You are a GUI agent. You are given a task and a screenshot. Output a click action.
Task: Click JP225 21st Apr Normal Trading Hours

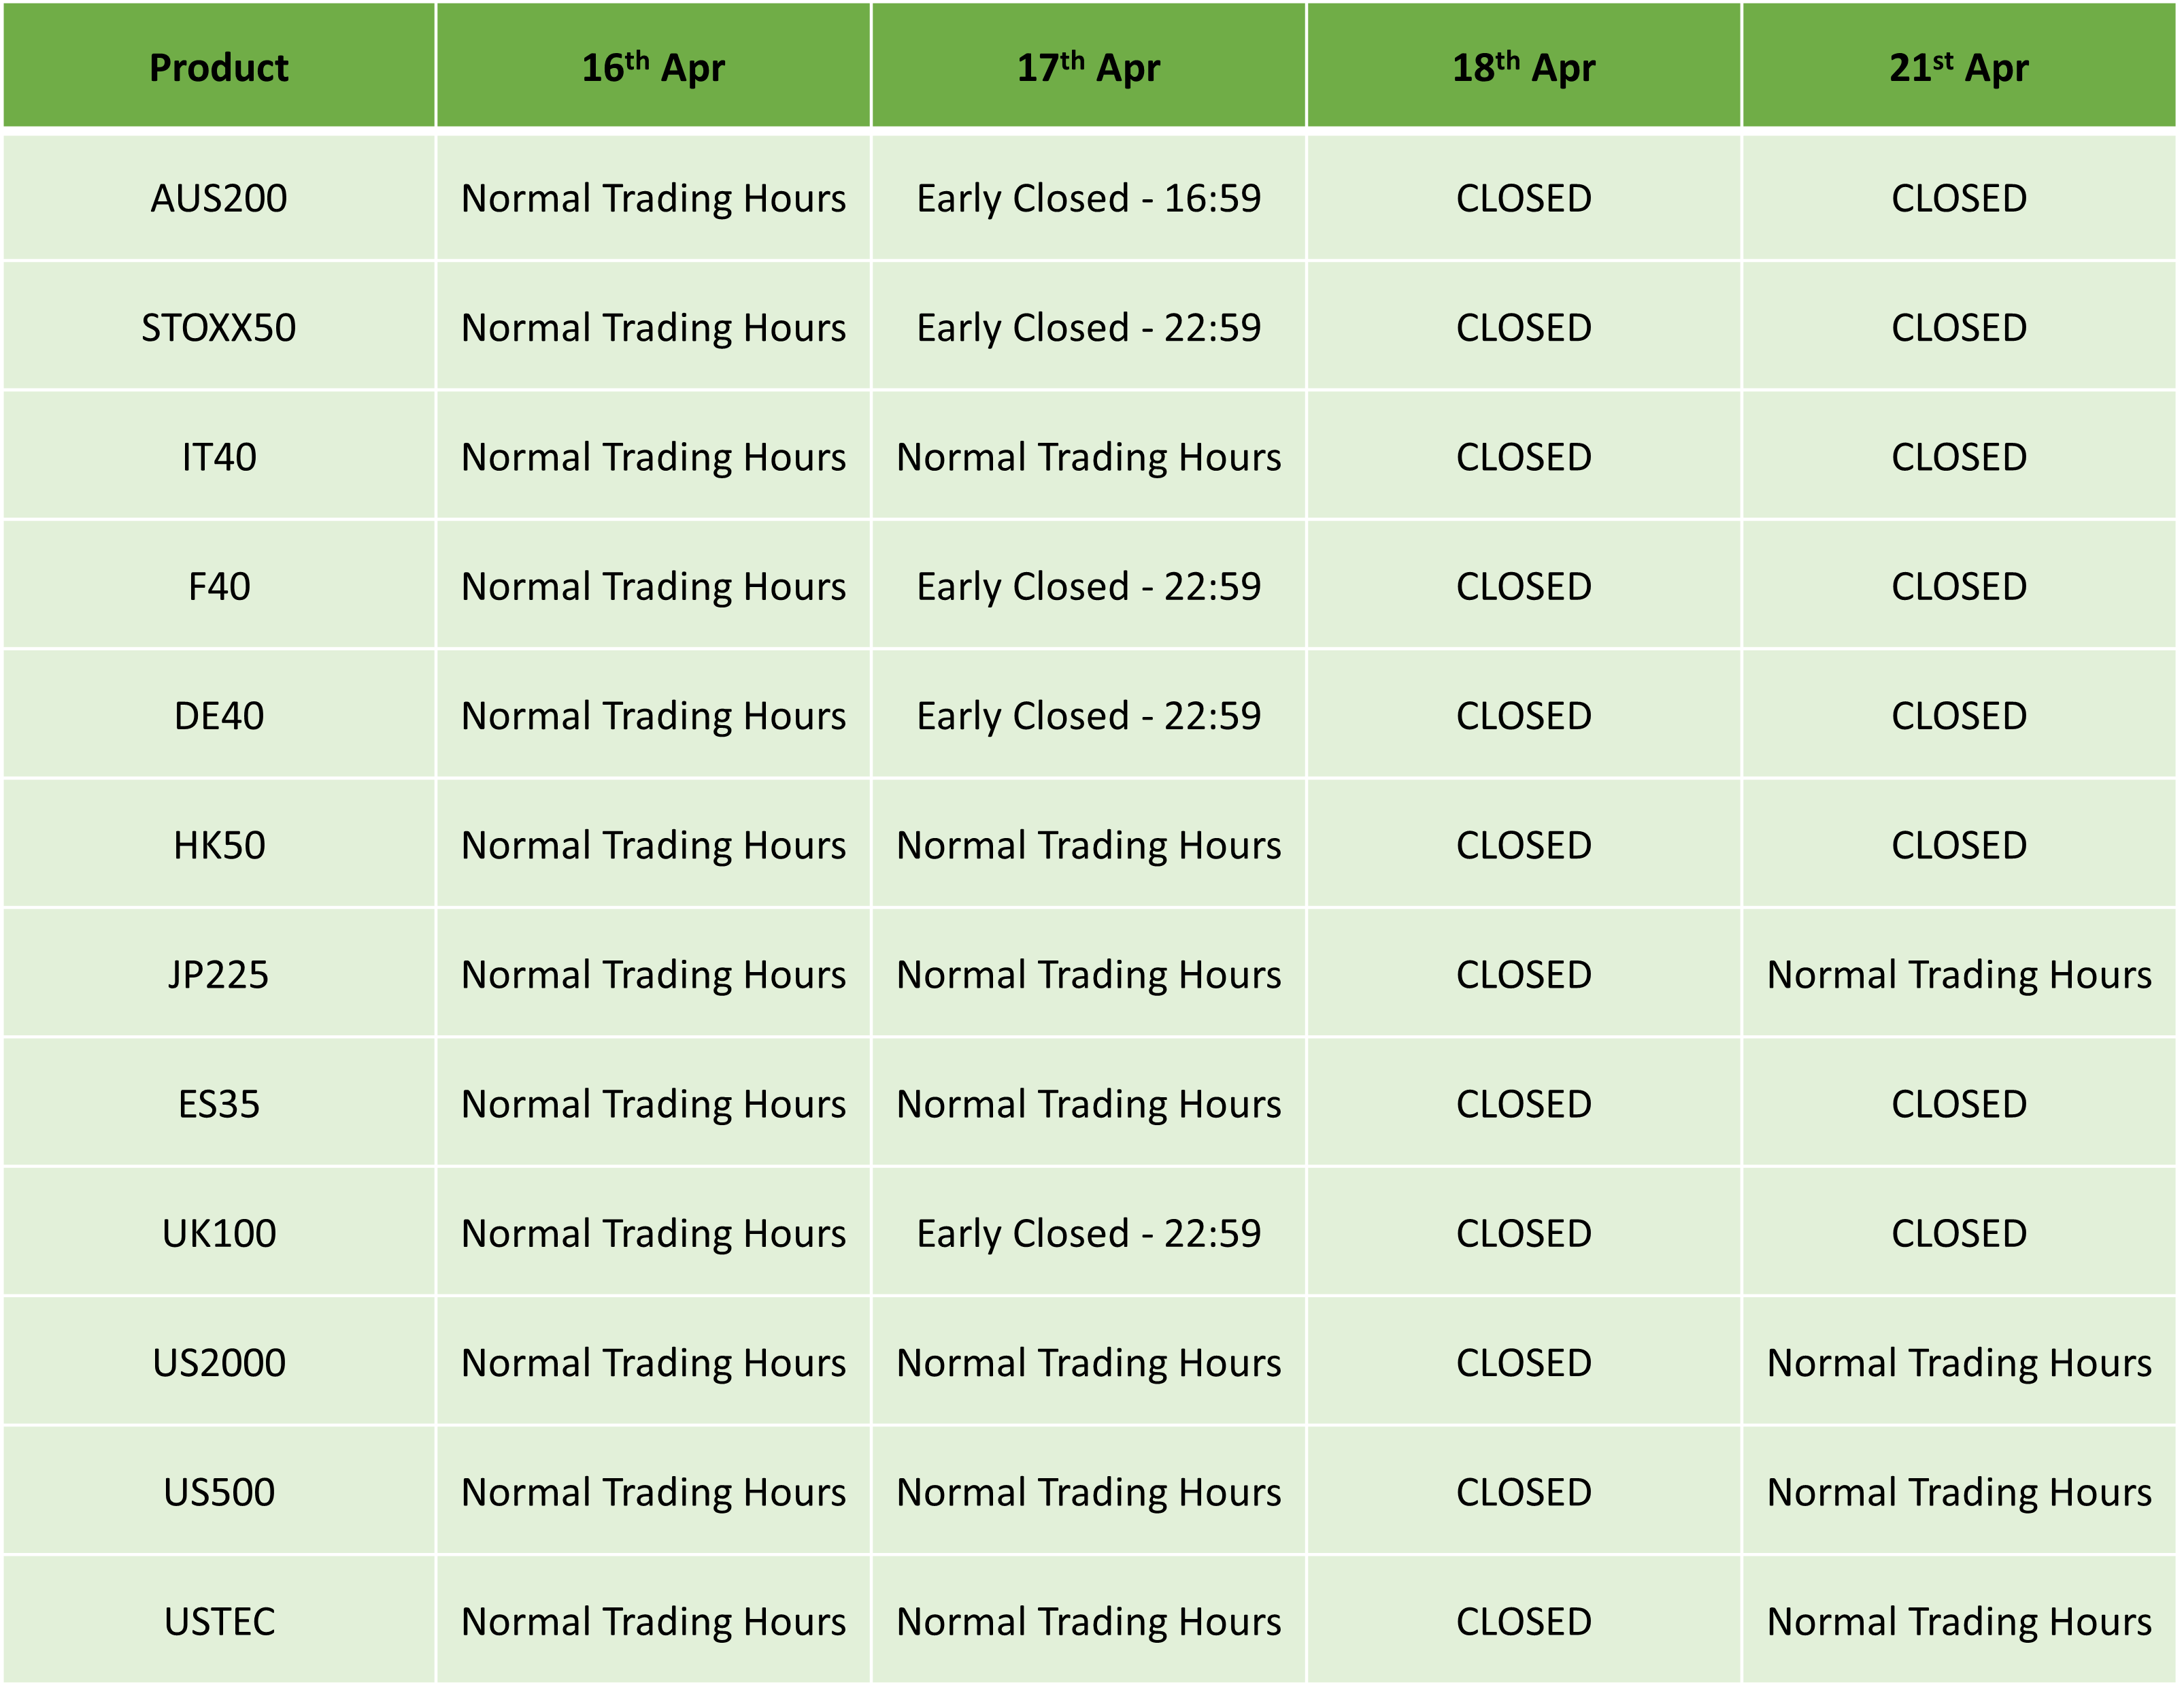click(1958, 974)
